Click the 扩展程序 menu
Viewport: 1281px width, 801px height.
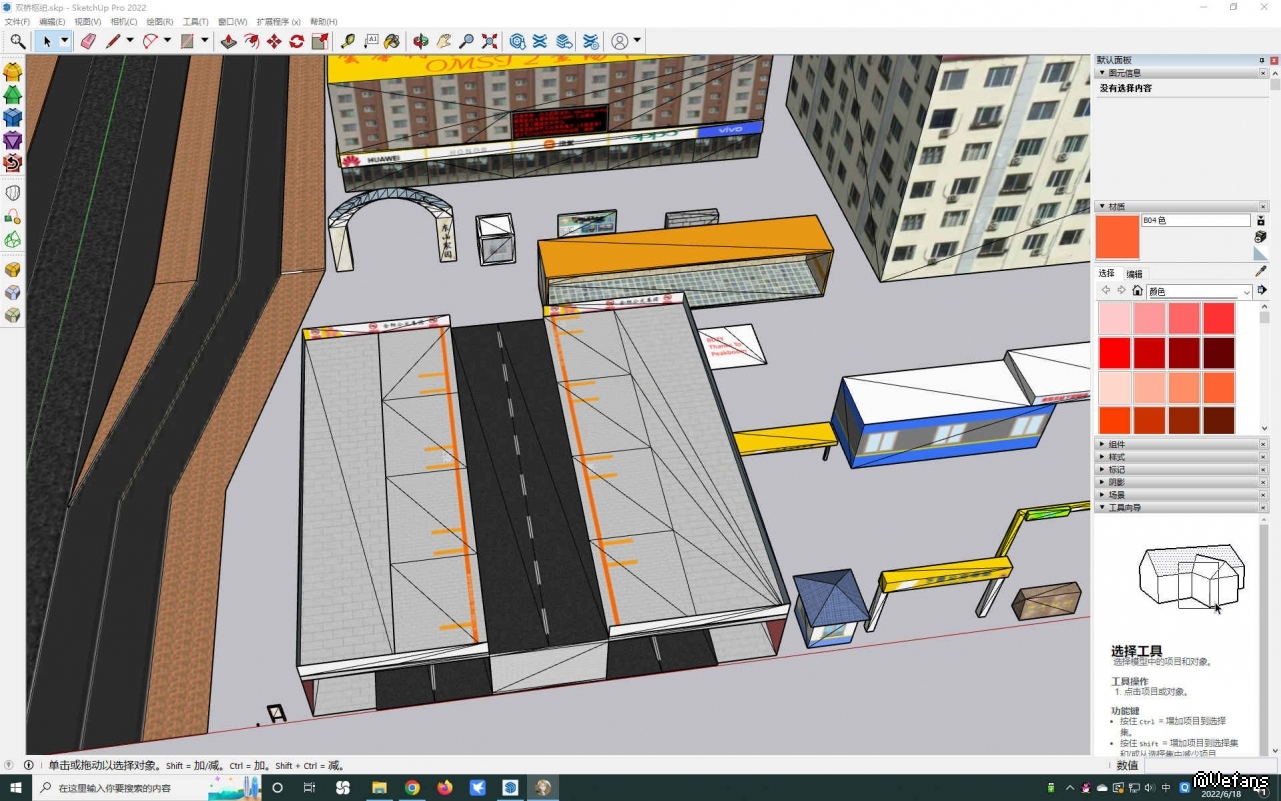pos(278,21)
